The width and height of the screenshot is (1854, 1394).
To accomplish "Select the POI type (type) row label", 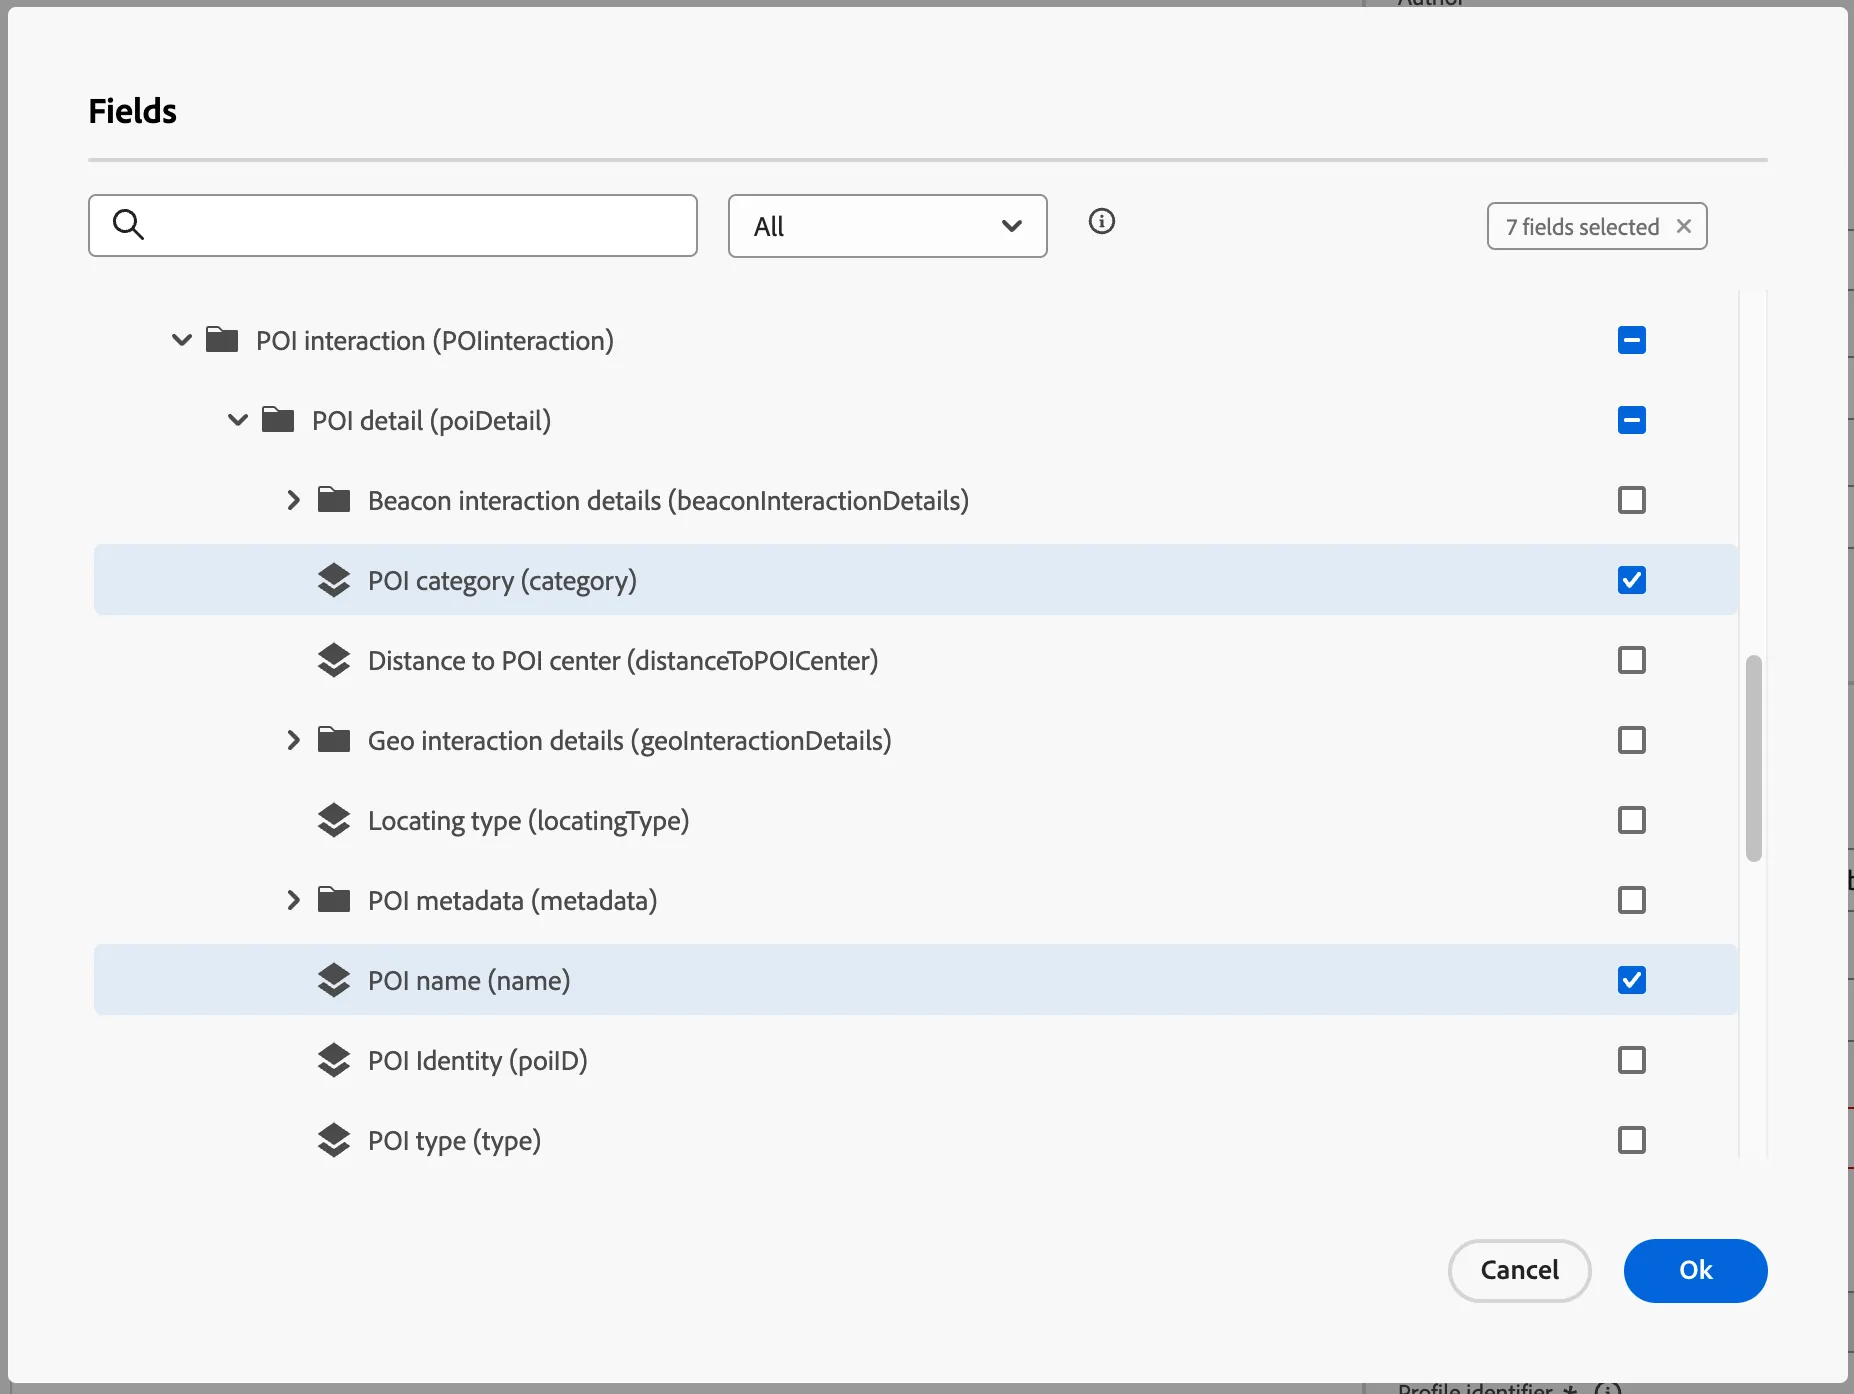I will tap(454, 1140).
